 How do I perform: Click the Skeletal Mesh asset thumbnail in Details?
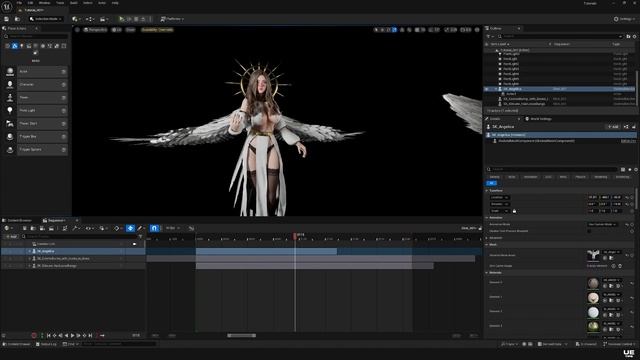pyautogui.click(x=593, y=255)
